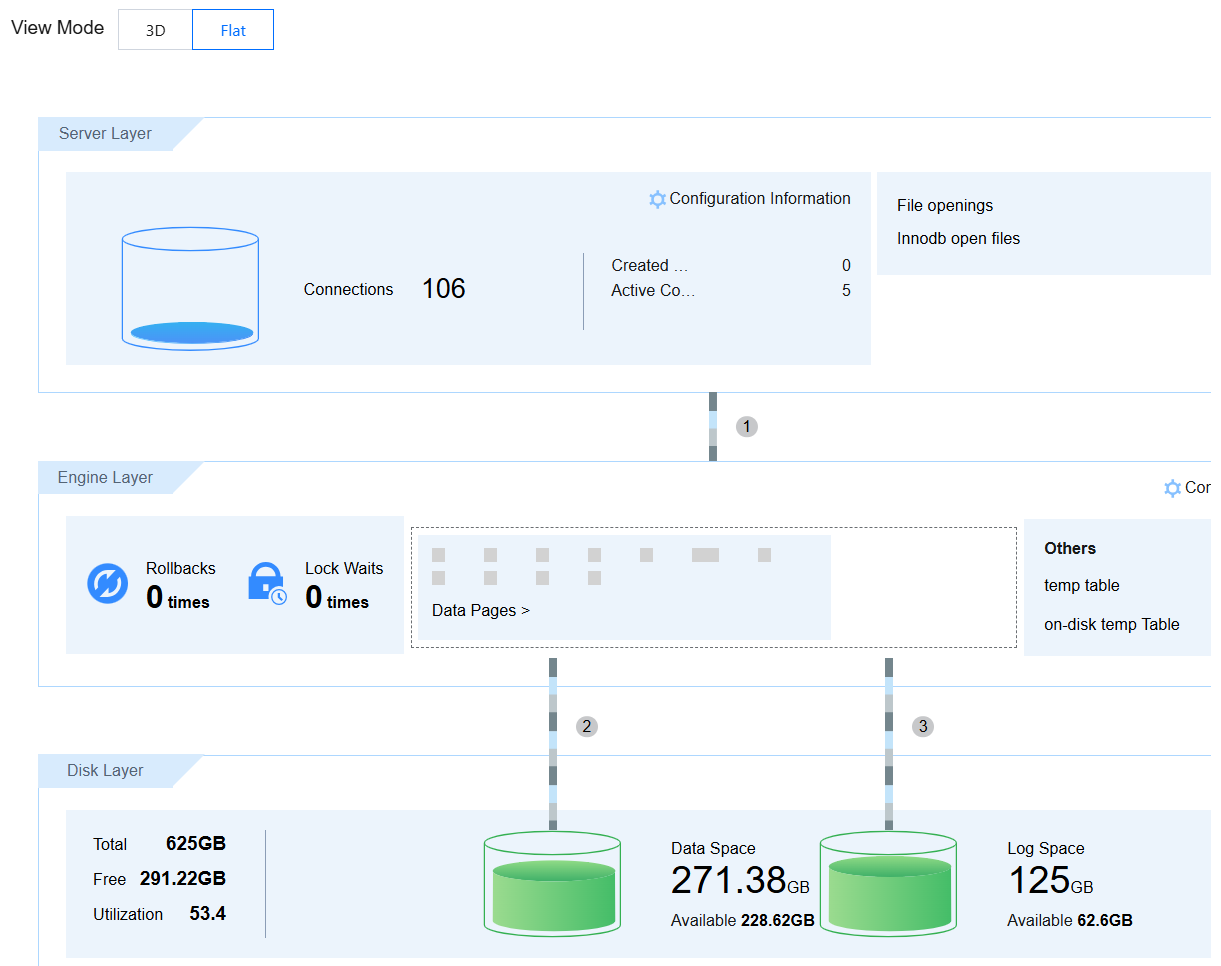
Task: Click the Data Space green cylinder
Action: pos(552,884)
